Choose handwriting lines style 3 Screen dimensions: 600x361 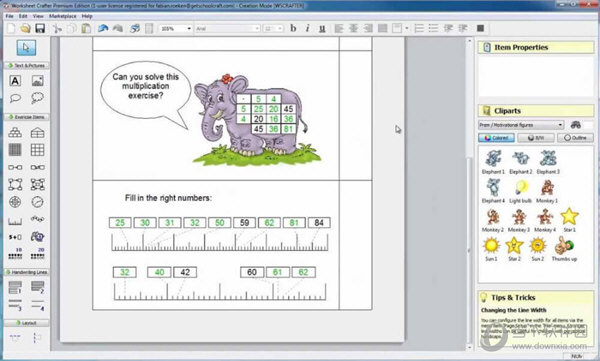(15, 305)
